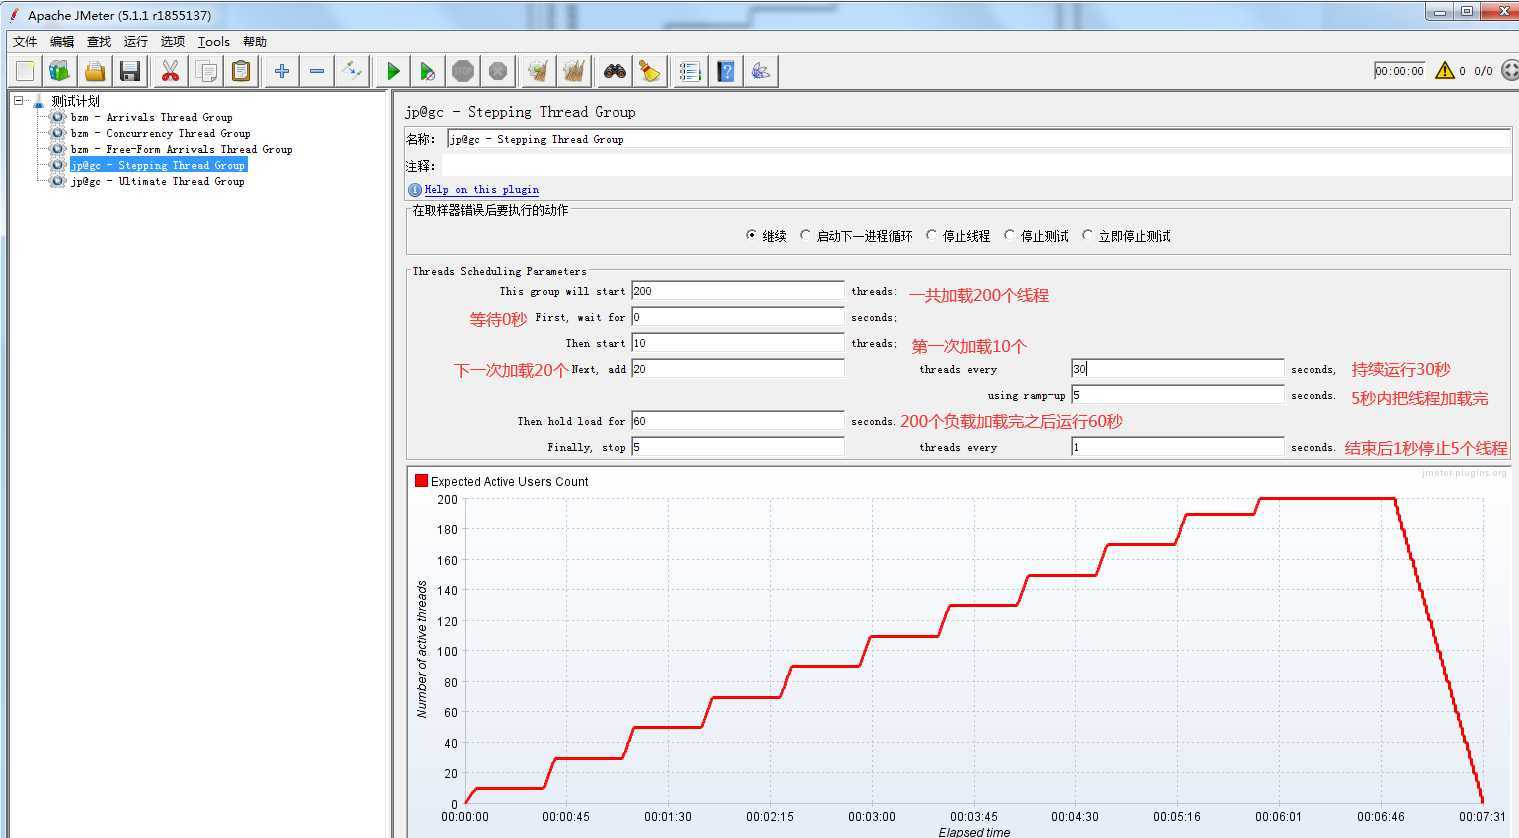Click the Then hold load for field
Screen dimensions: 1519x838
(738, 421)
